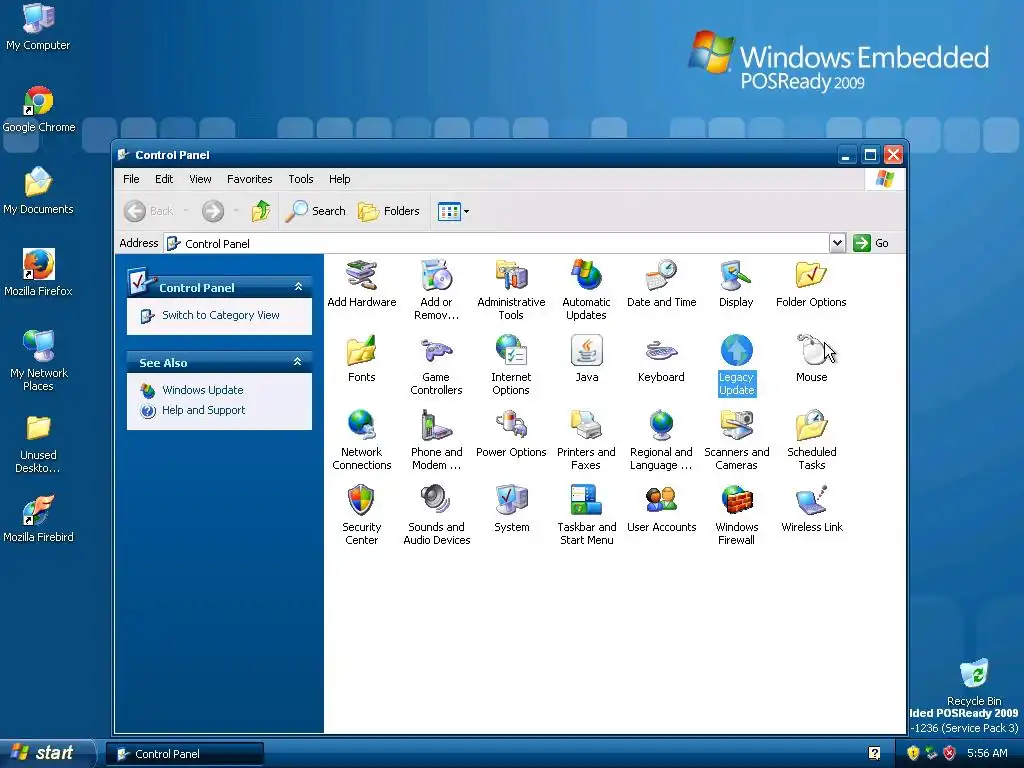Open the Forward button history arrow
1024x768 pixels.
236,210
